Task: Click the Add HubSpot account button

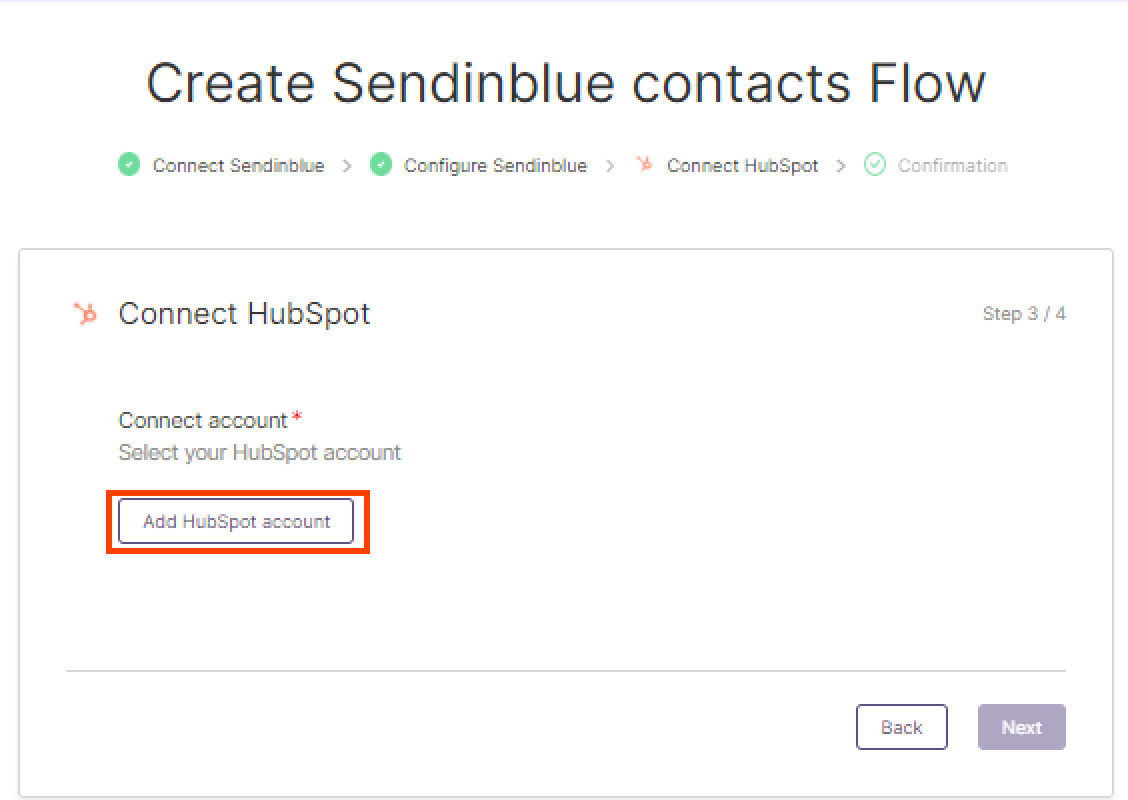Action: click(236, 522)
